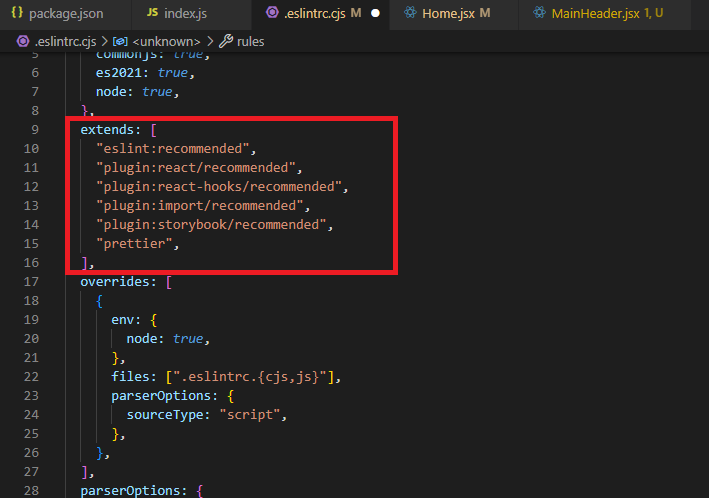Click the ESLint icon in the breadcrumb
This screenshot has height=498, width=709.
click(x=23, y=42)
